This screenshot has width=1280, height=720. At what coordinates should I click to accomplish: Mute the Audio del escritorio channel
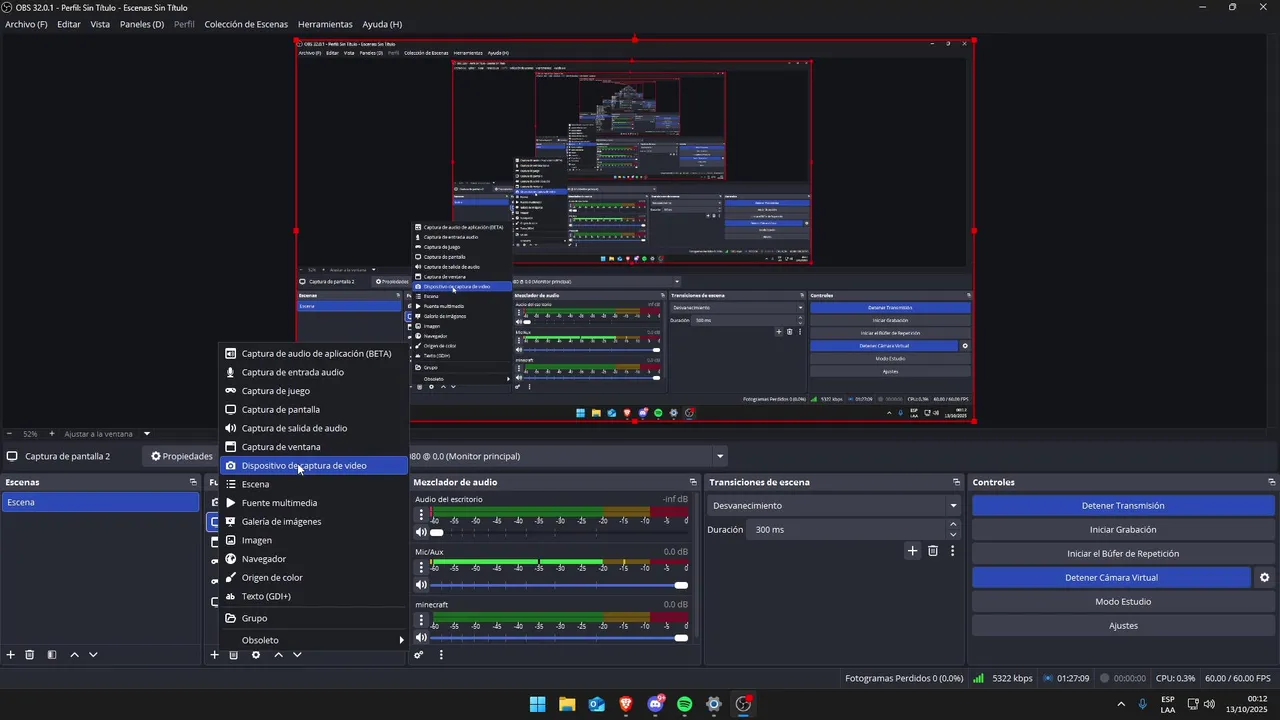click(421, 532)
